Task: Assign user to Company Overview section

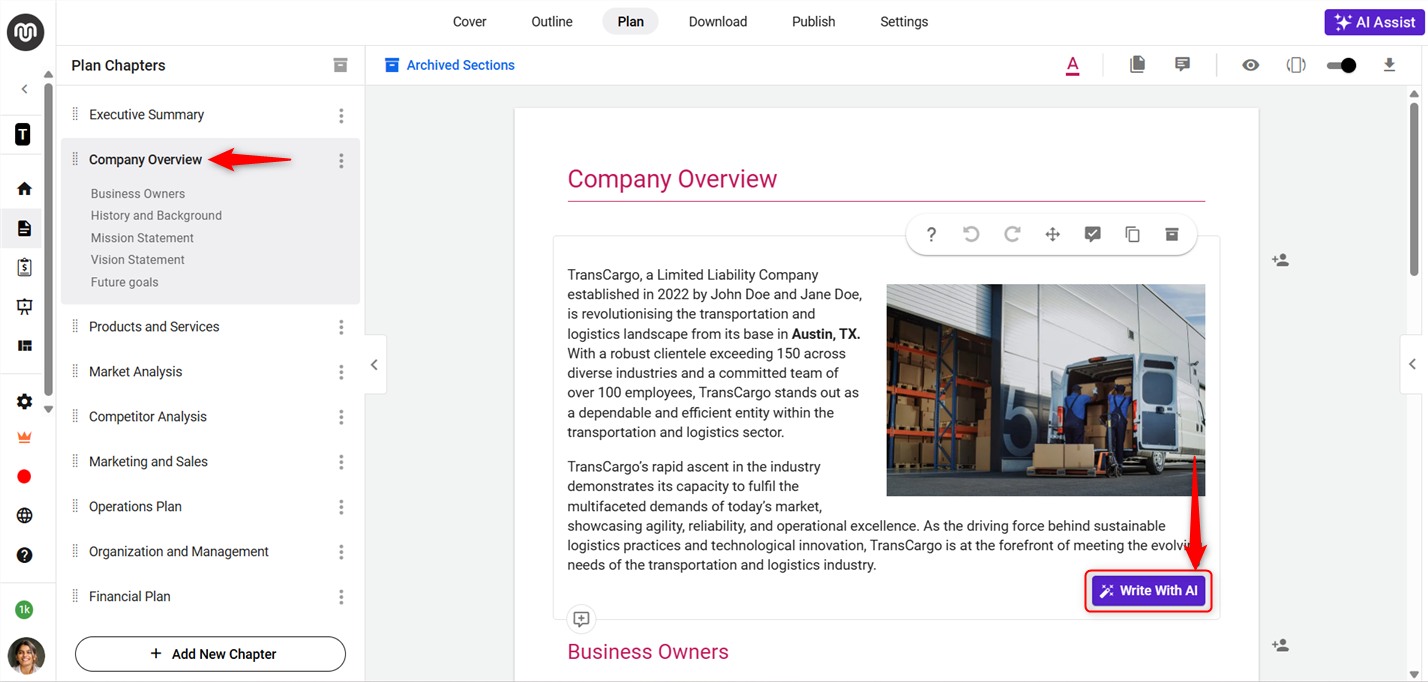Action: coord(1280,260)
